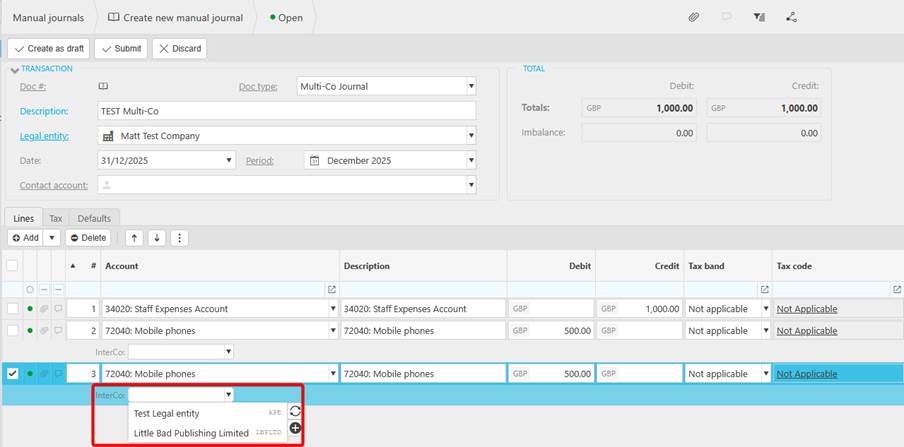This screenshot has height=447, width=904.
Task: Click the Delete line button
Action: (88, 238)
